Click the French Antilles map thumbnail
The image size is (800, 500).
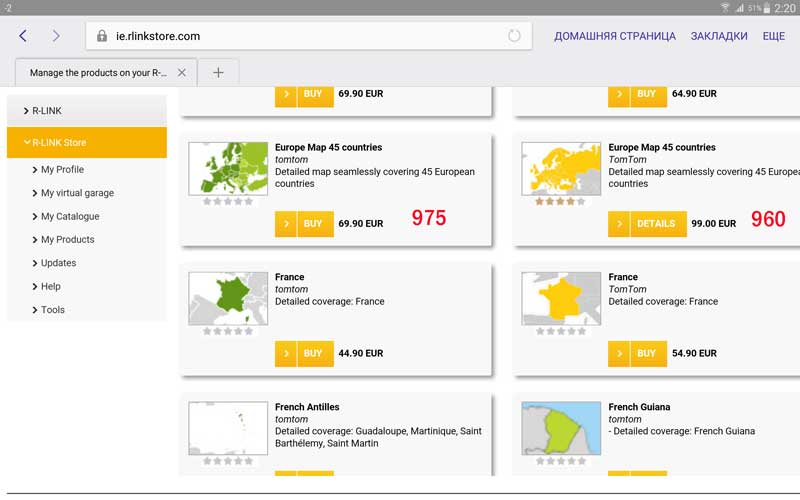[228, 428]
